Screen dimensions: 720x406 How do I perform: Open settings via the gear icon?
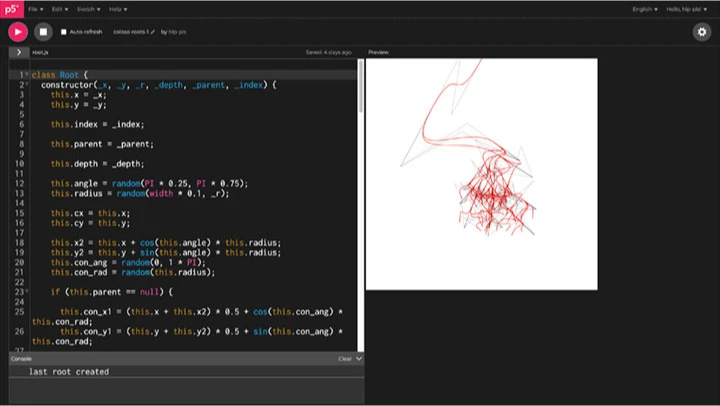pyautogui.click(x=702, y=32)
